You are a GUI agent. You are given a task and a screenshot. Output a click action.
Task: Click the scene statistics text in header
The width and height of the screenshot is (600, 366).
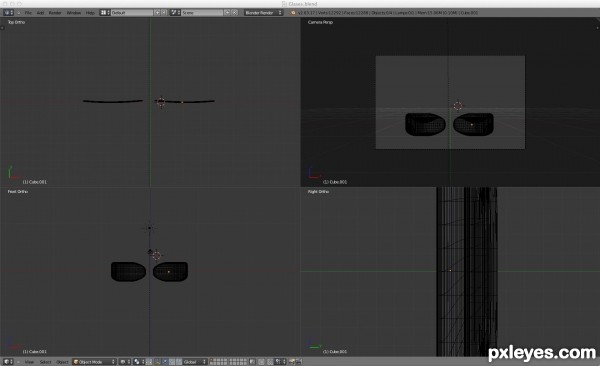pos(388,13)
